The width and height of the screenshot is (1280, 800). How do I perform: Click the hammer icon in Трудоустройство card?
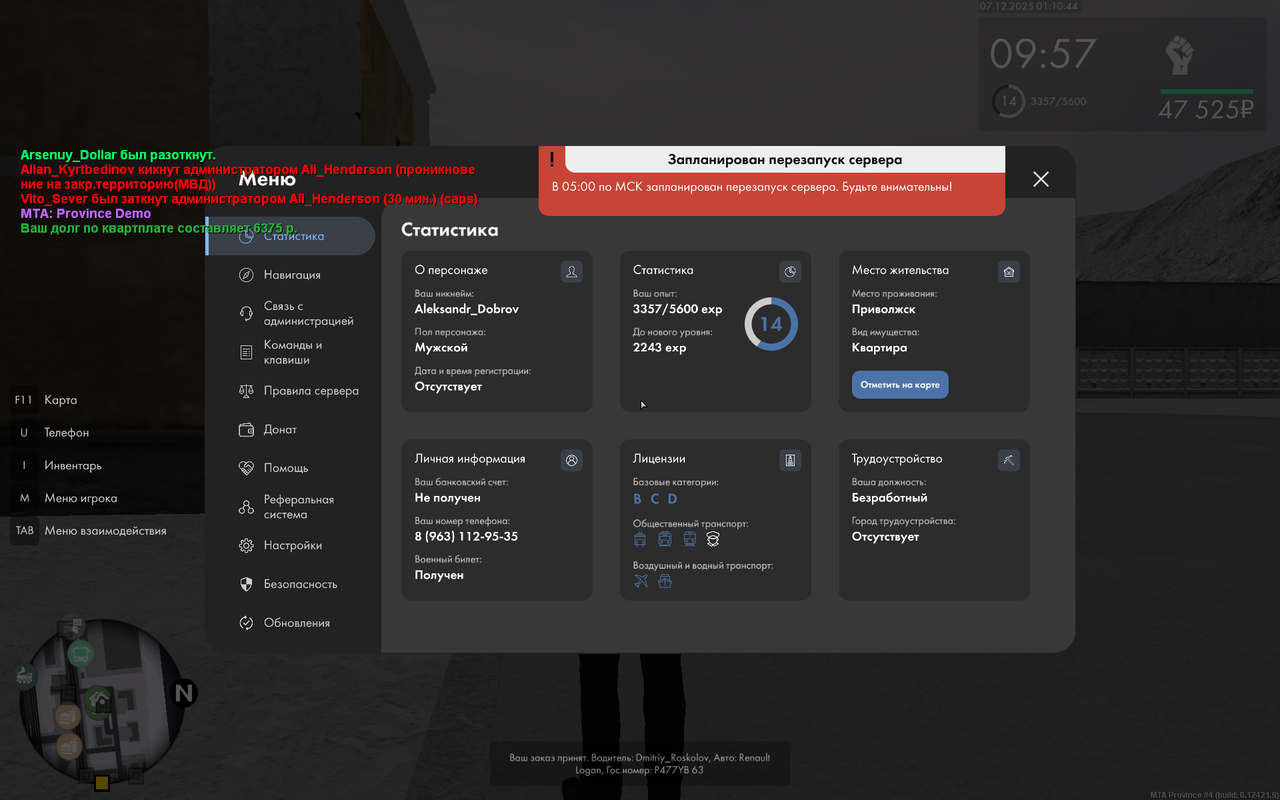[1009, 460]
